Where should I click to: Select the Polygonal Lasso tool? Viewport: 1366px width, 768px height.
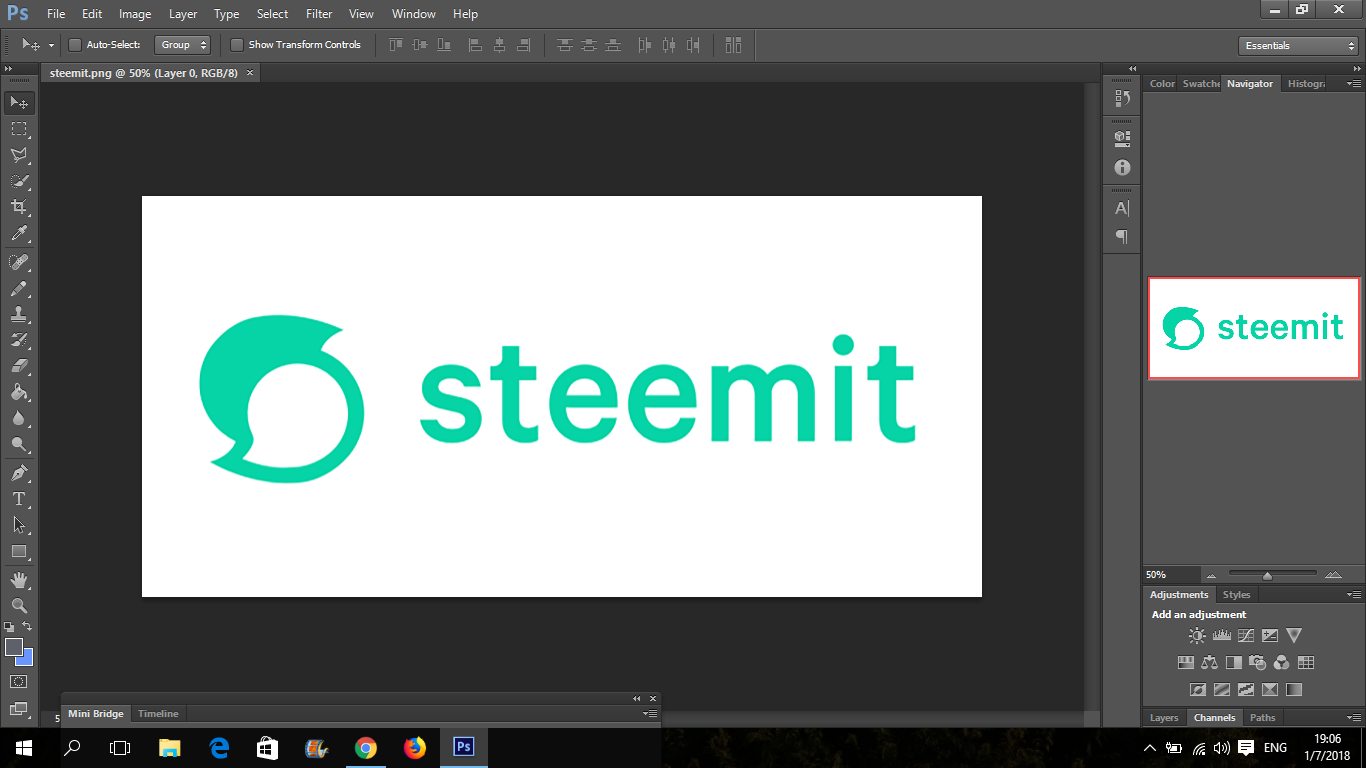tap(19, 155)
